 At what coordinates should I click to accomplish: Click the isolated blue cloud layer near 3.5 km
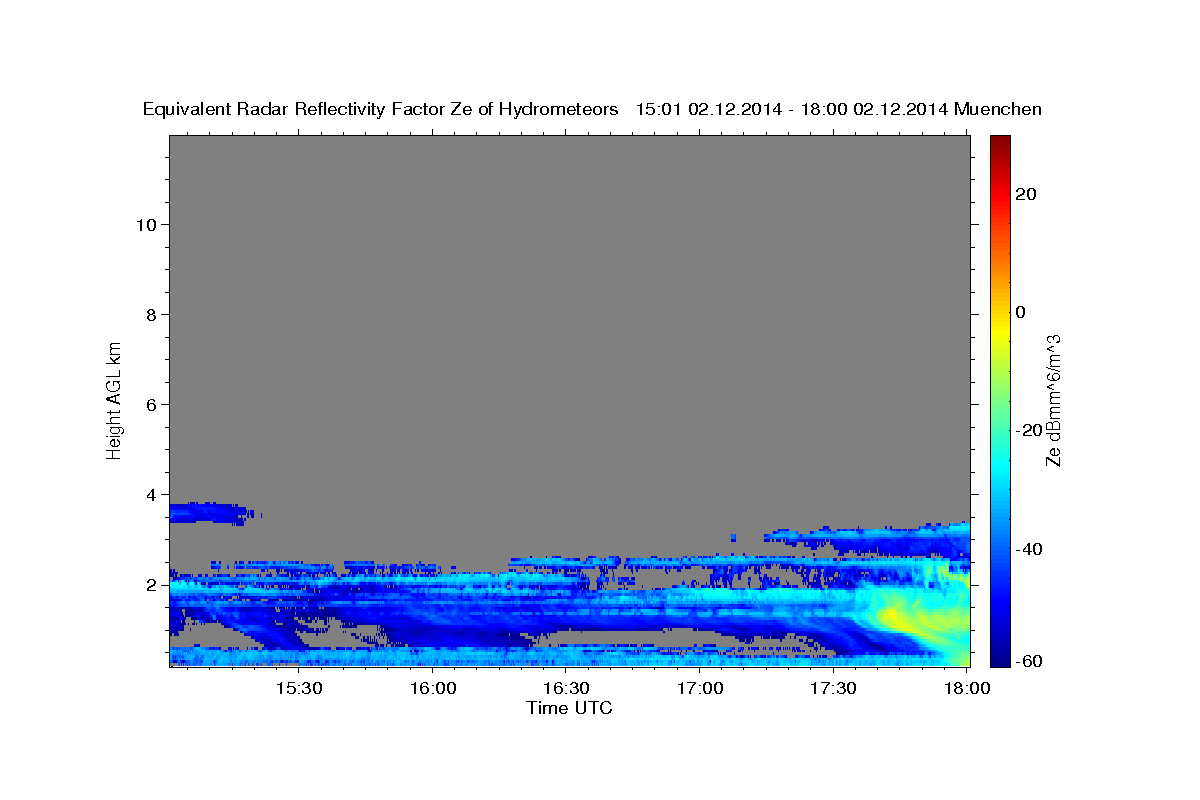pyautogui.click(x=207, y=514)
